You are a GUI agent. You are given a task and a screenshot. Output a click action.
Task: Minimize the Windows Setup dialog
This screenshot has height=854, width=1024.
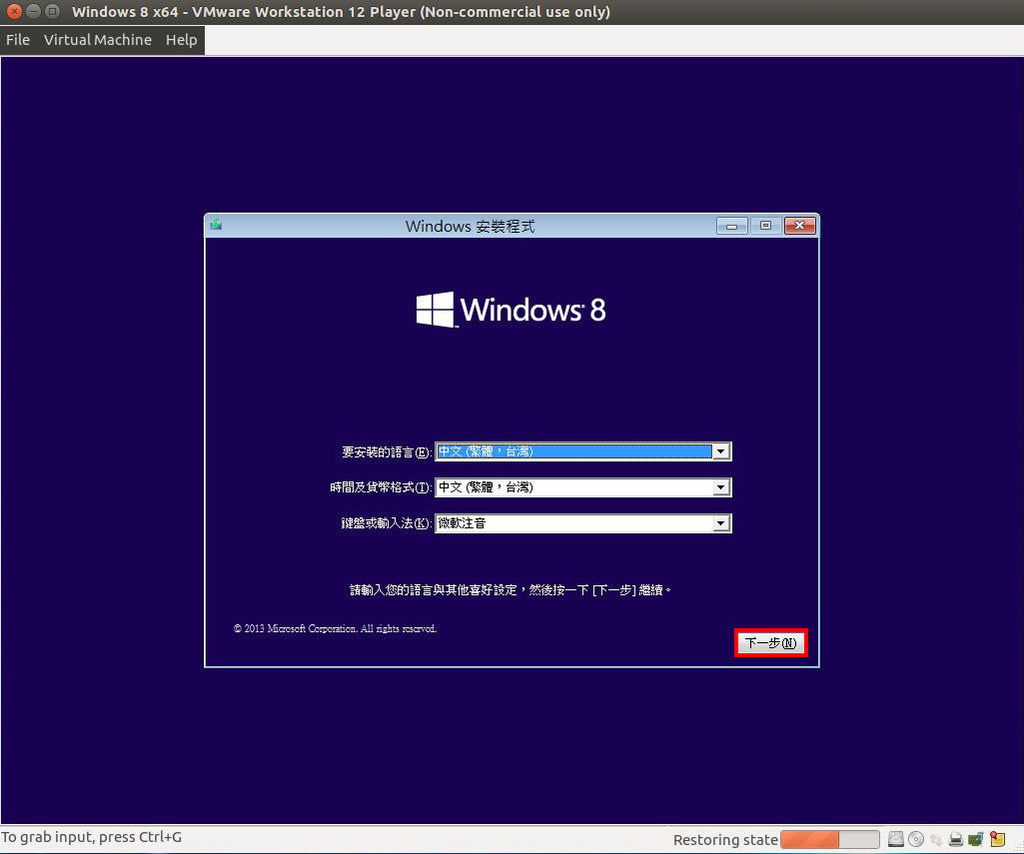pos(731,226)
